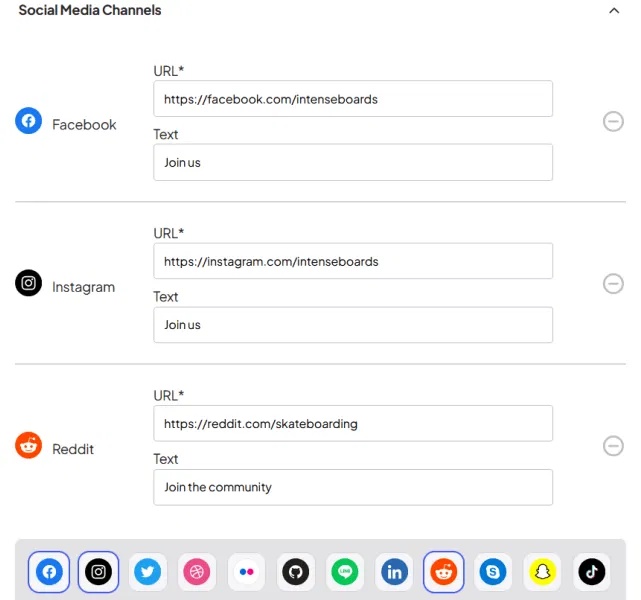Add the GitHub social channel
The image size is (641, 600).
[x=295, y=572]
